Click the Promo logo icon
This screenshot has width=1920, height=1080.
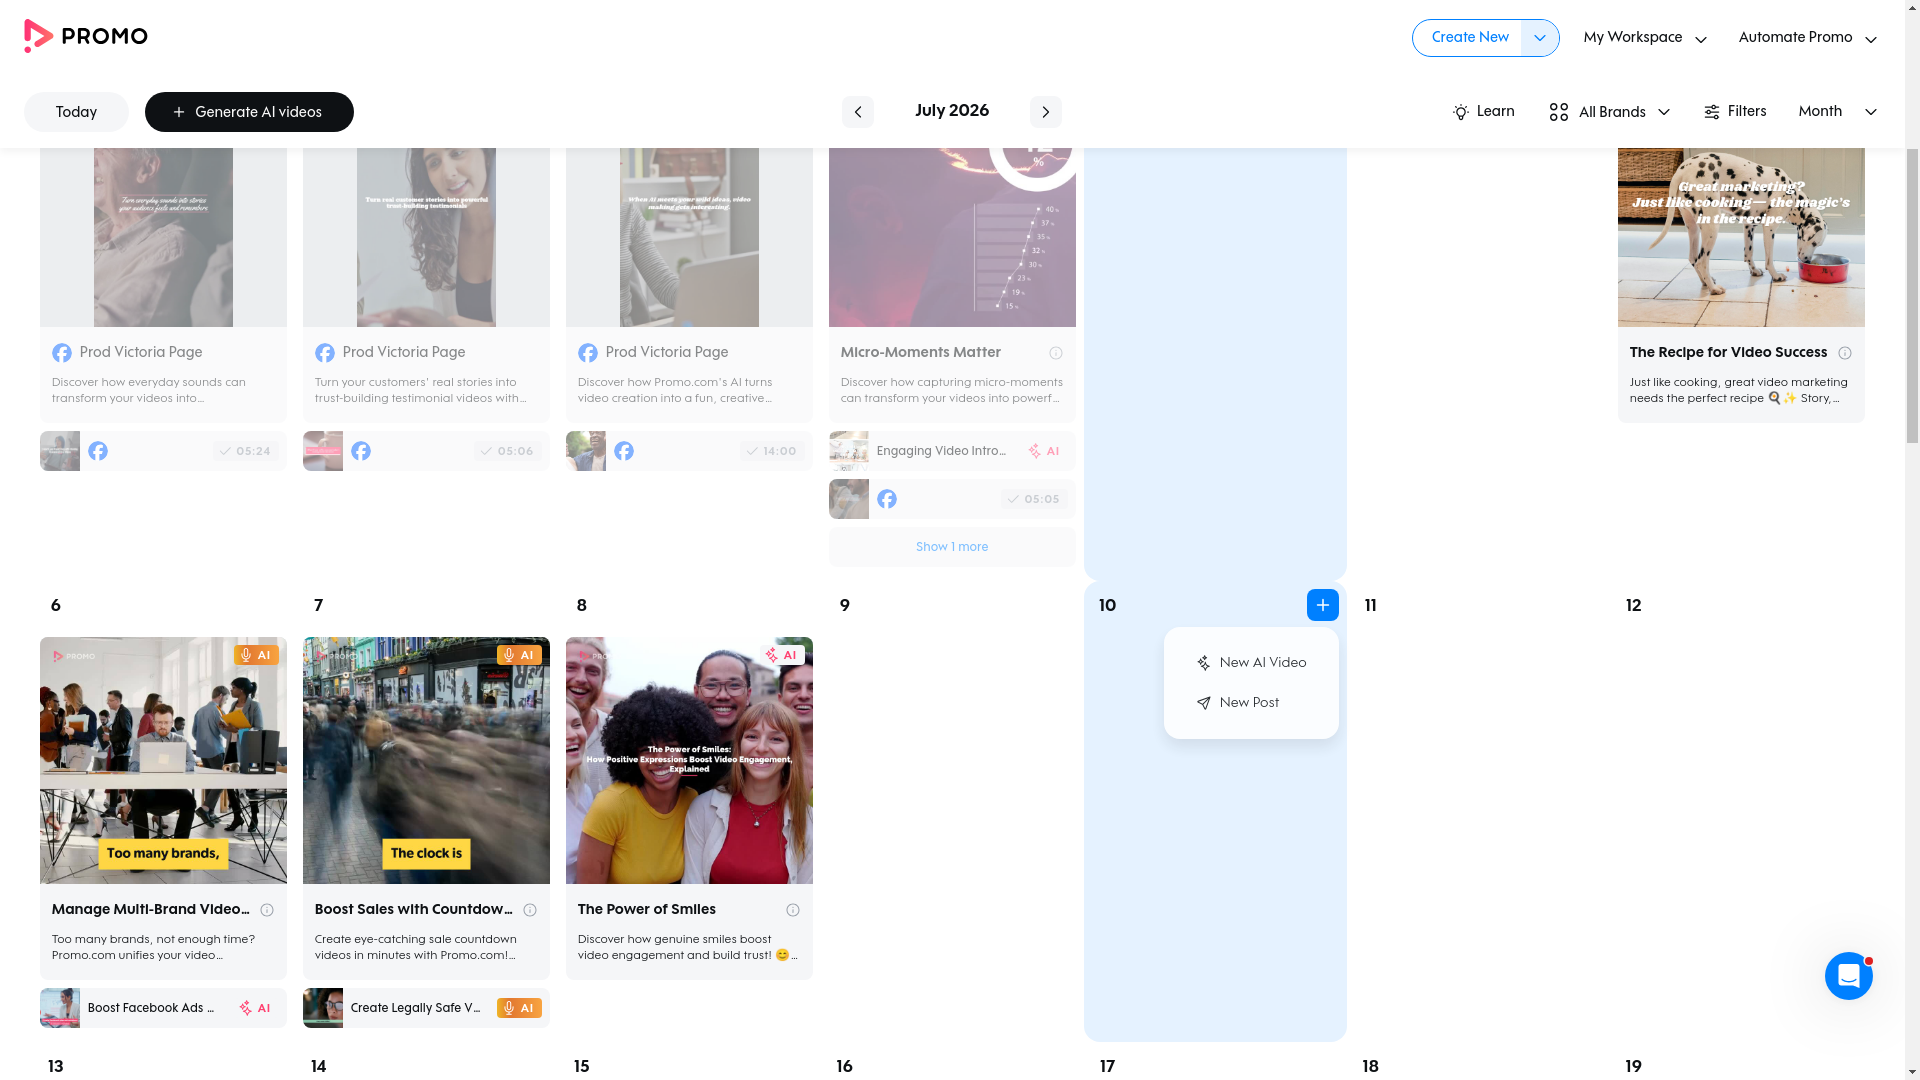point(38,36)
